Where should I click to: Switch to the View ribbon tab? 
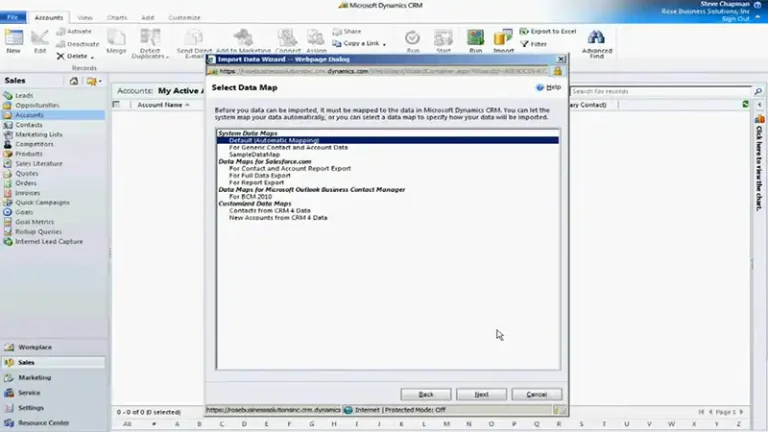pyautogui.click(x=85, y=18)
